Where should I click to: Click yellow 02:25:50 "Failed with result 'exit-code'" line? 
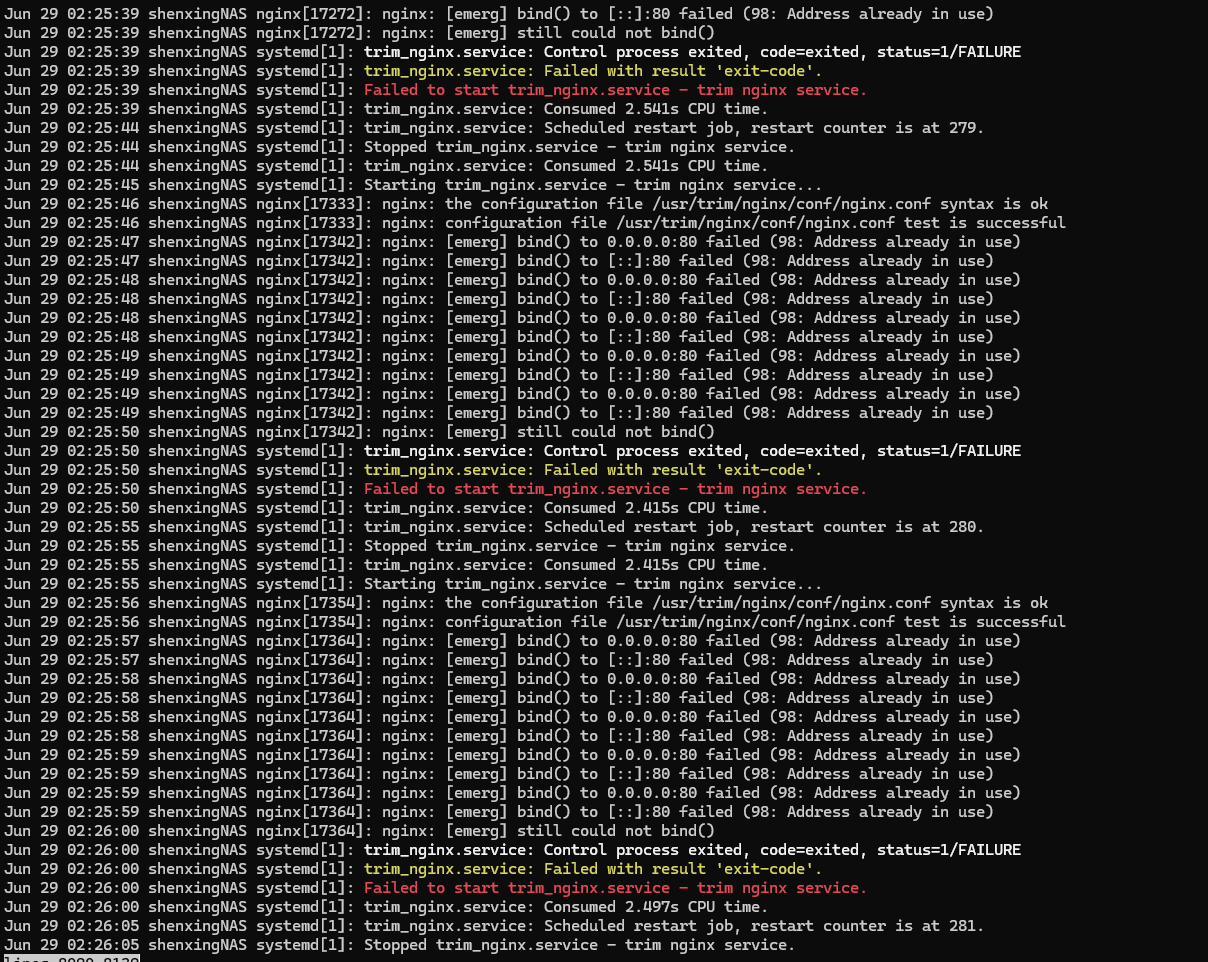[x=413, y=470]
